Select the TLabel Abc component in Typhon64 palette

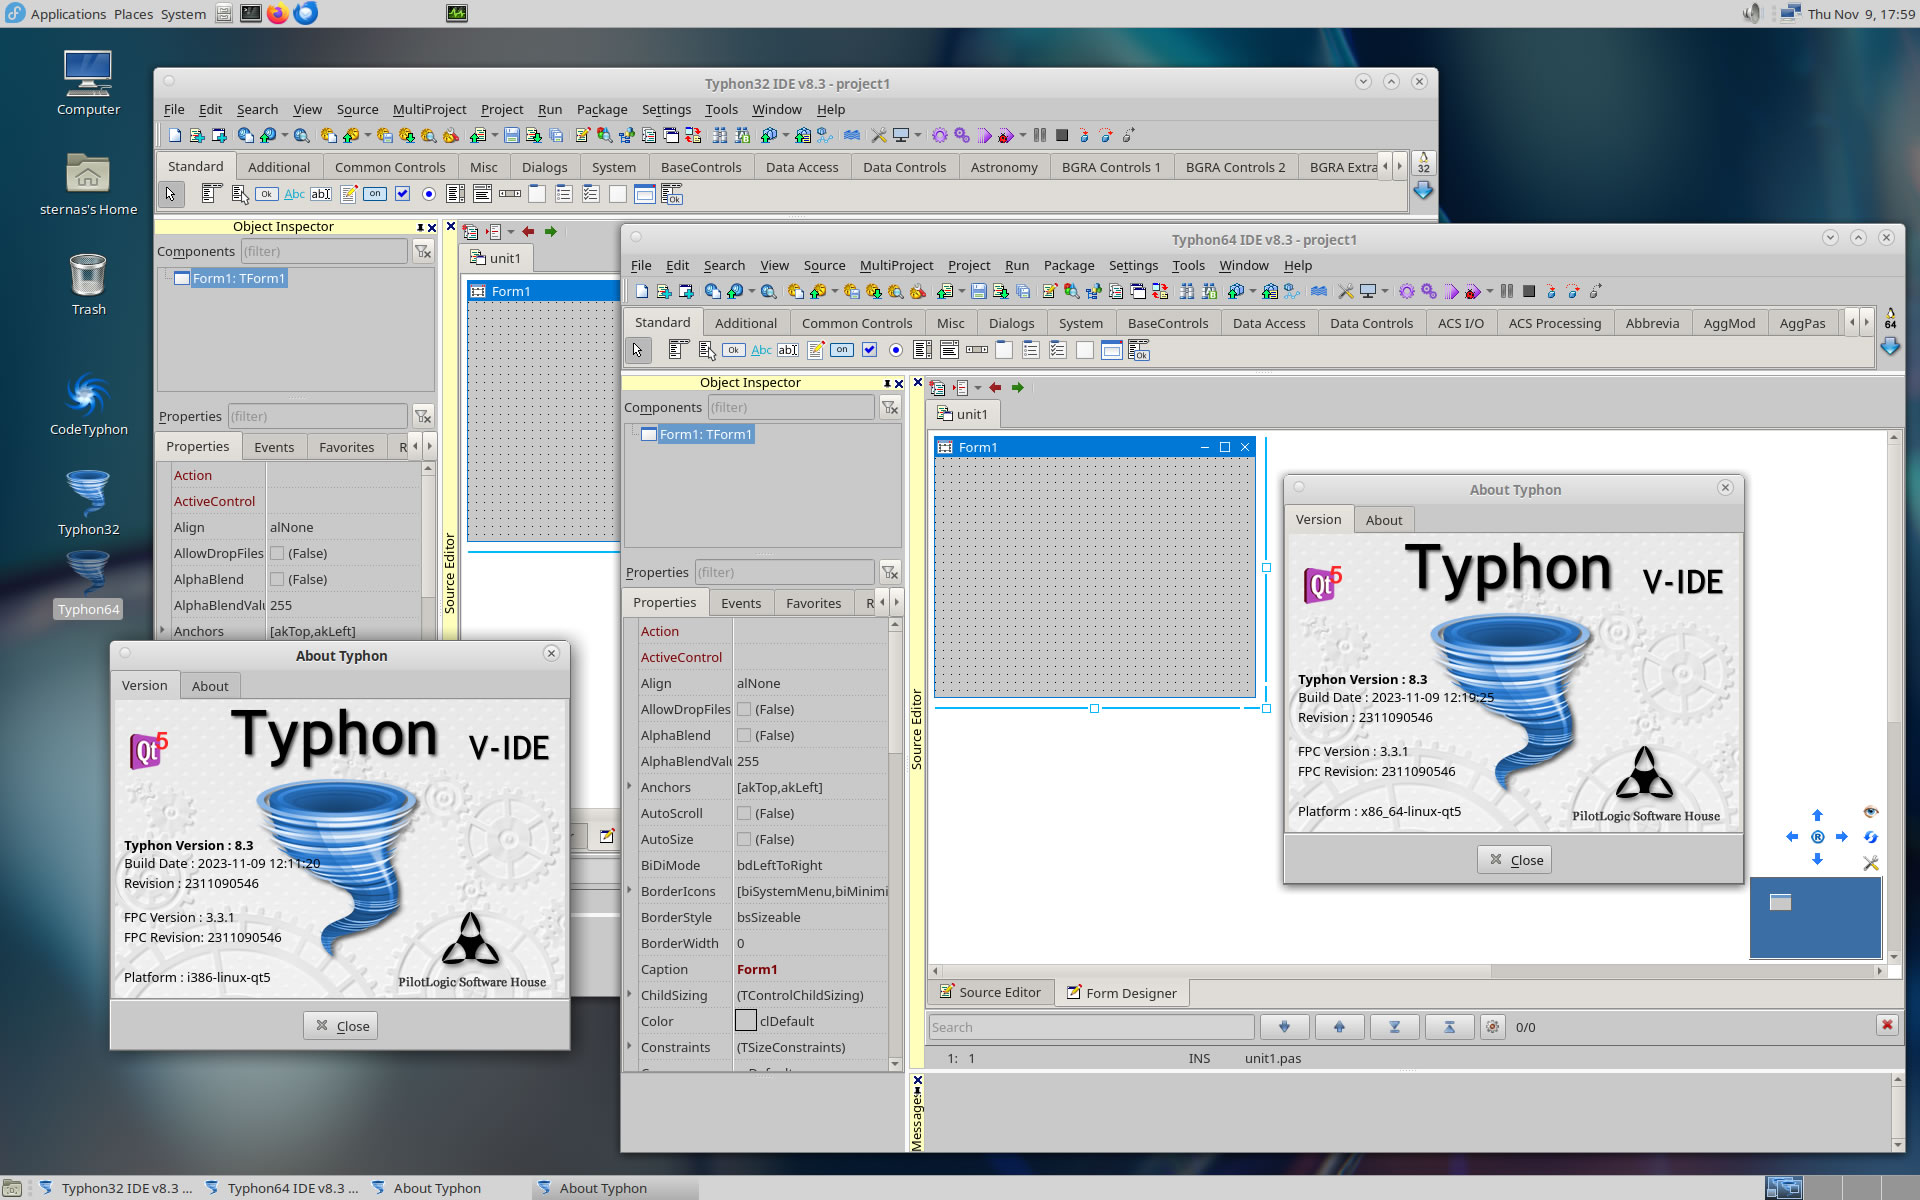pos(761,350)
